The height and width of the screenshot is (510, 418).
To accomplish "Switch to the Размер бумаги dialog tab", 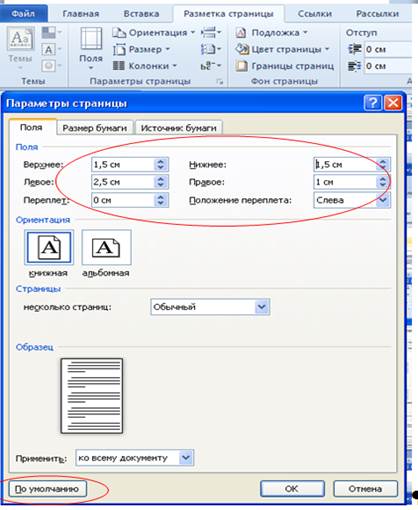I will click(95, 128).
